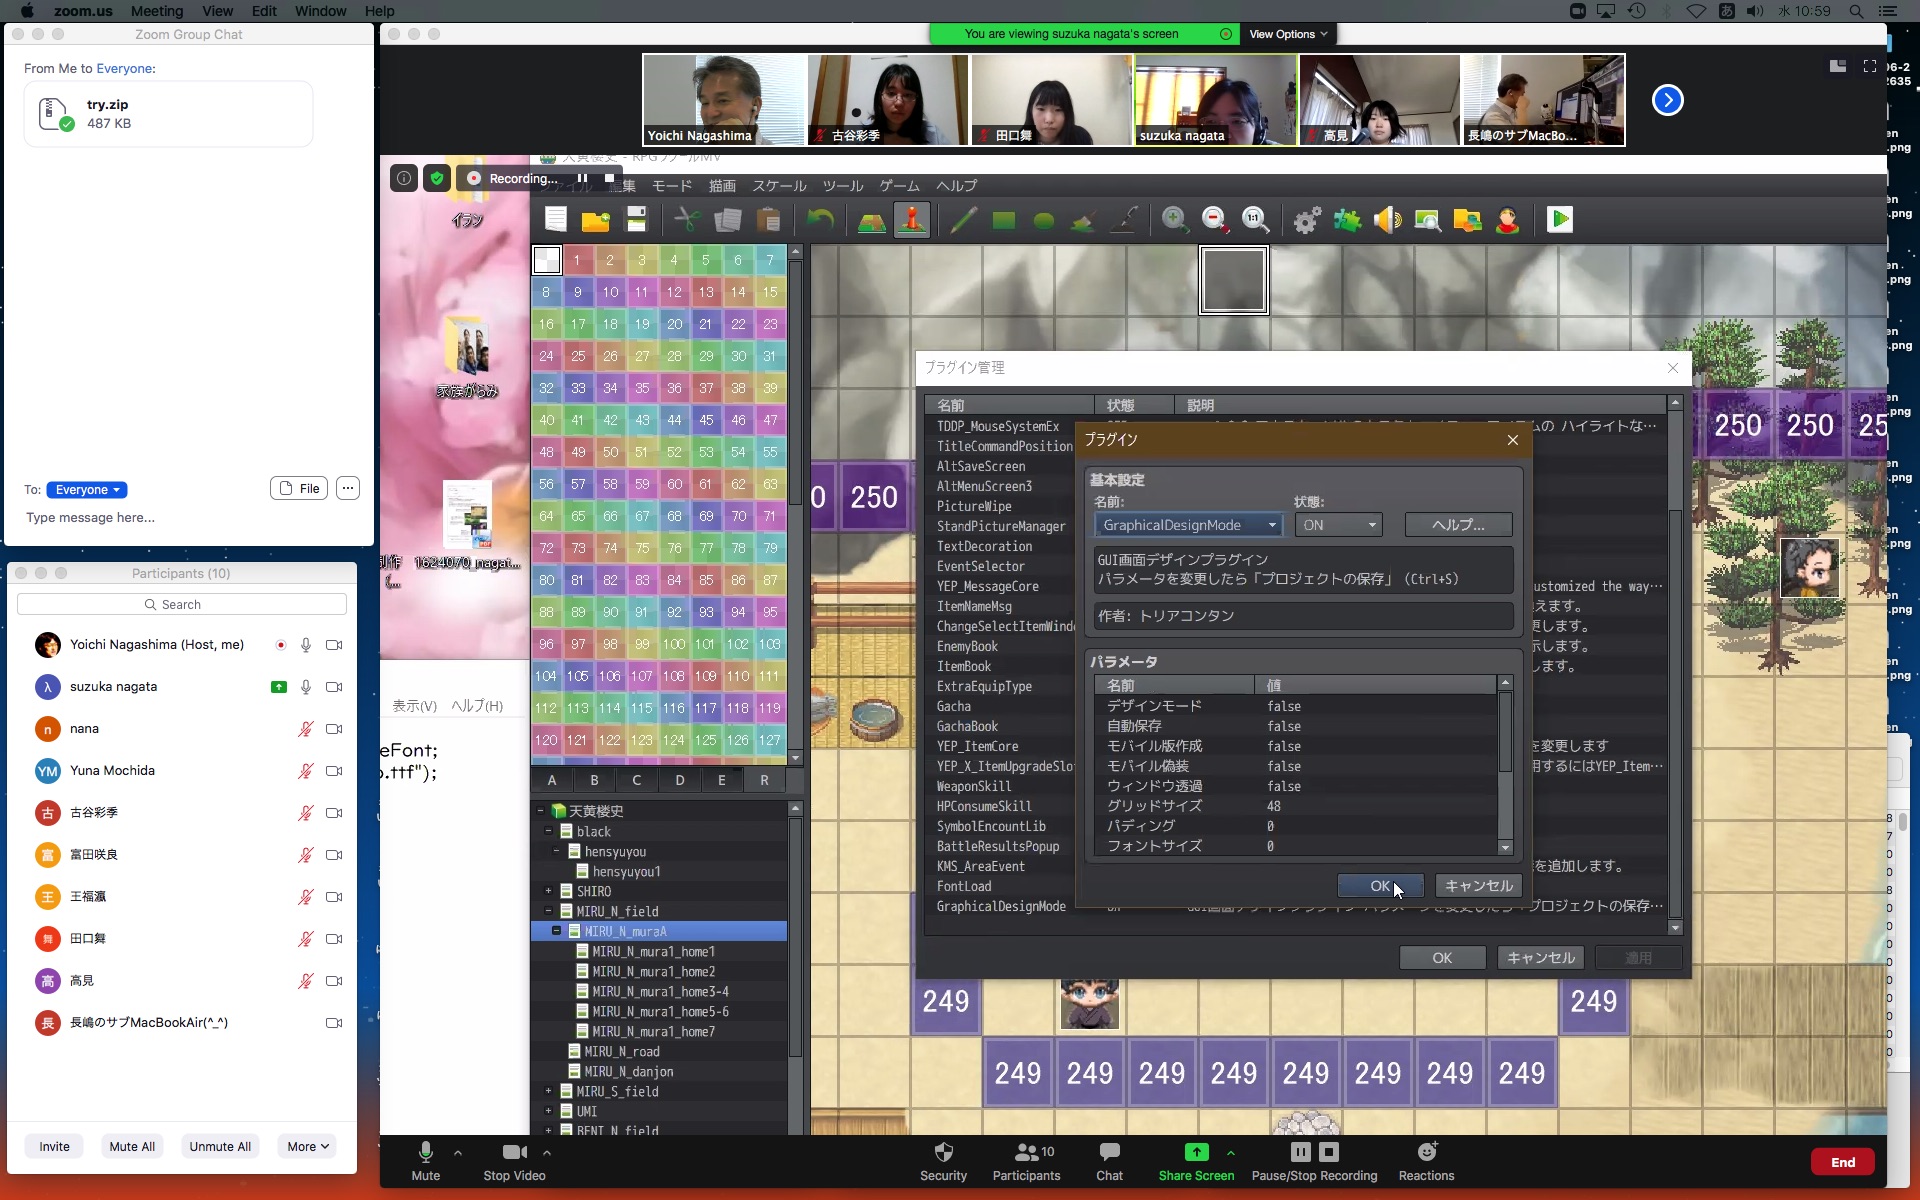This screenshot has width=1920, height=1200.
Task: Pause the Zoom recording indicator
Action: (582, 178)
